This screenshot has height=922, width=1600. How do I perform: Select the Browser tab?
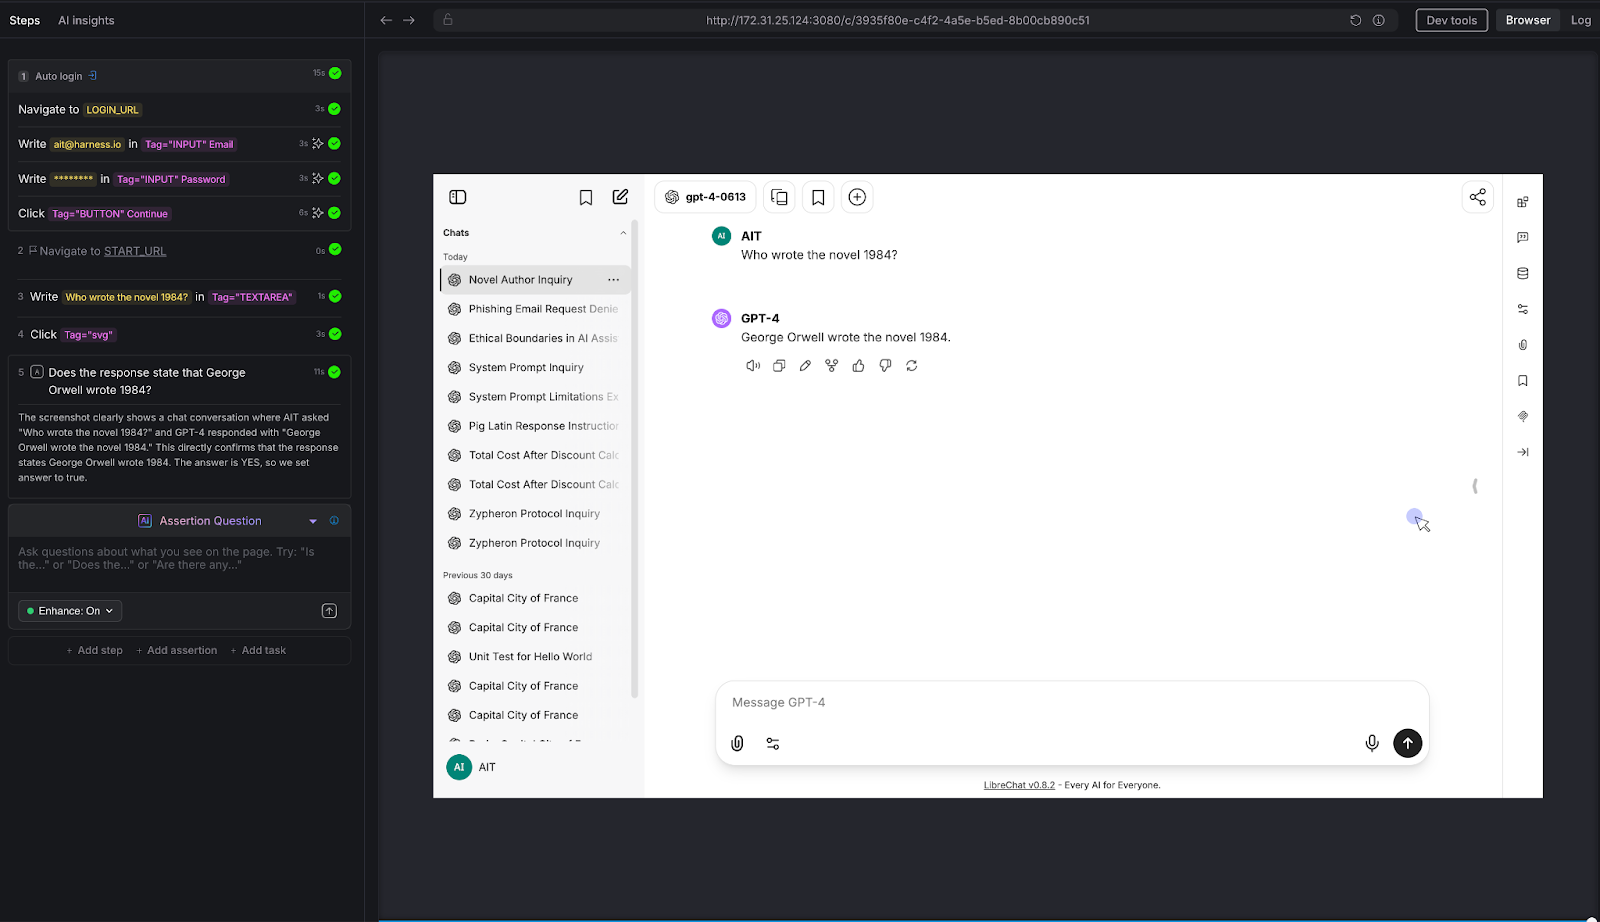[1527, 20]
